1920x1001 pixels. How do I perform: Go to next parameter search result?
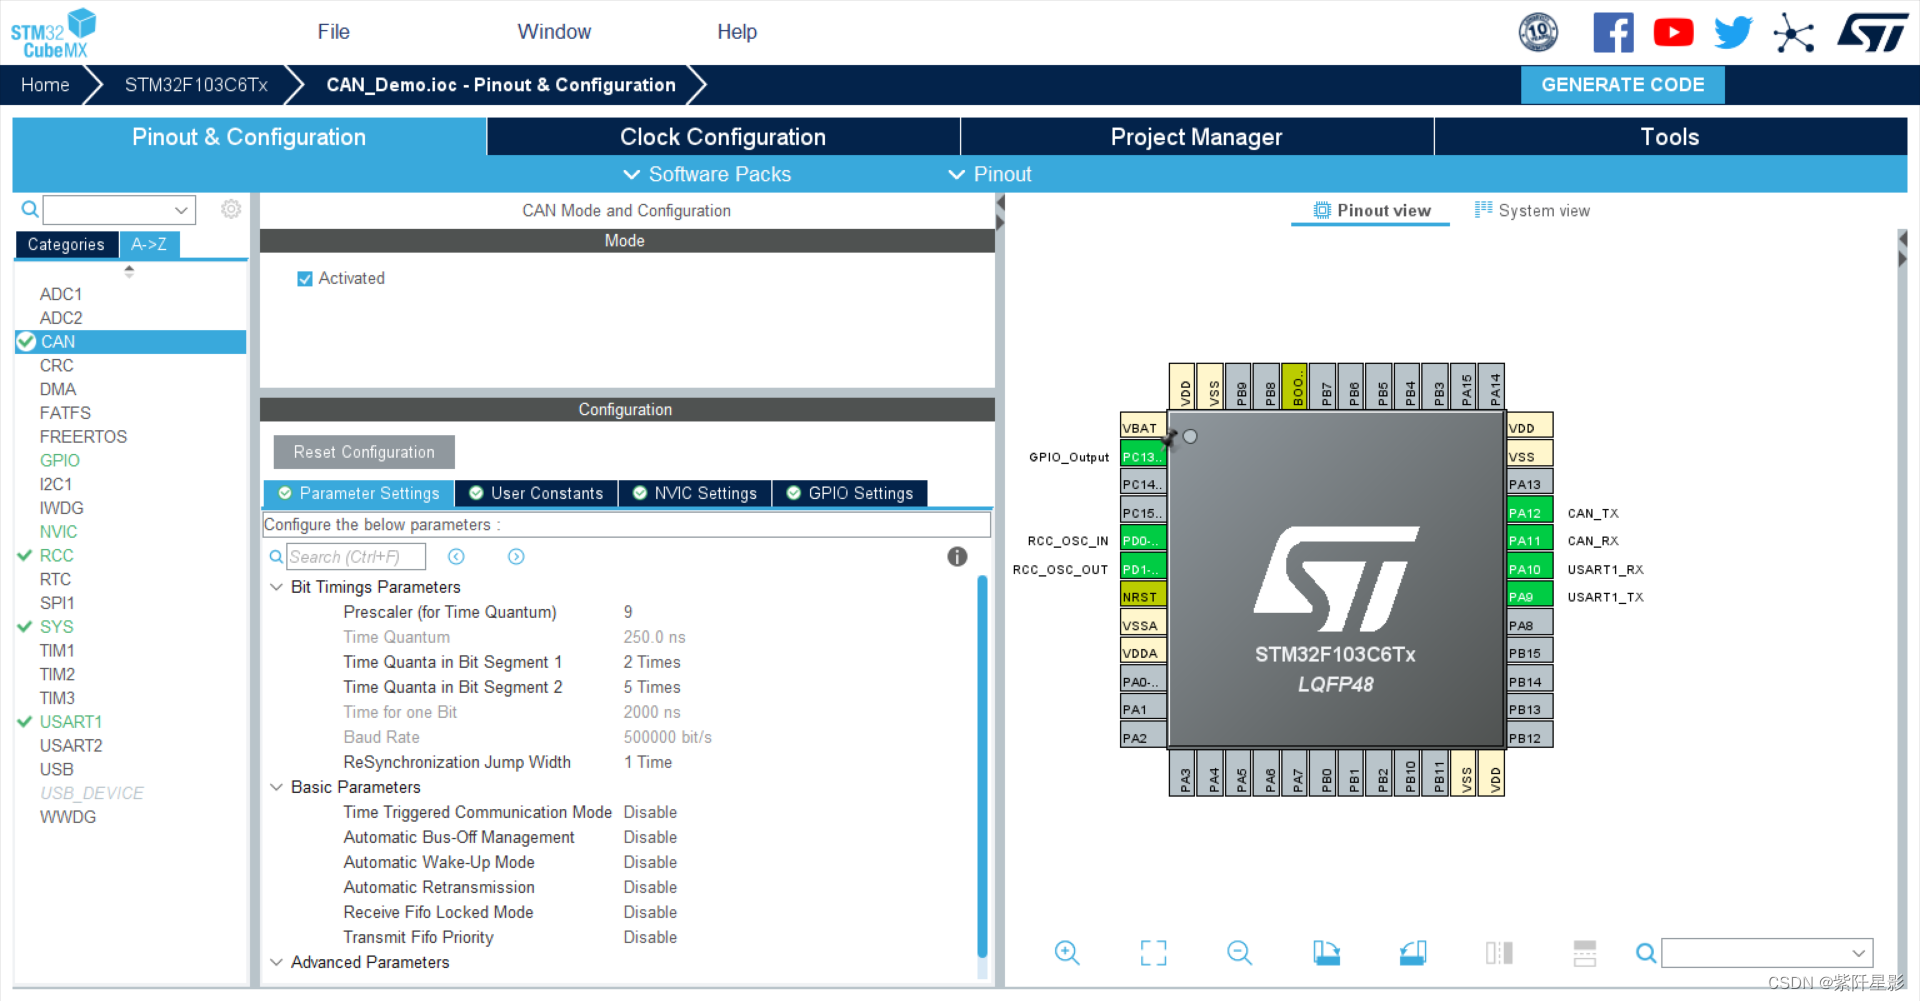click(516, 557)
